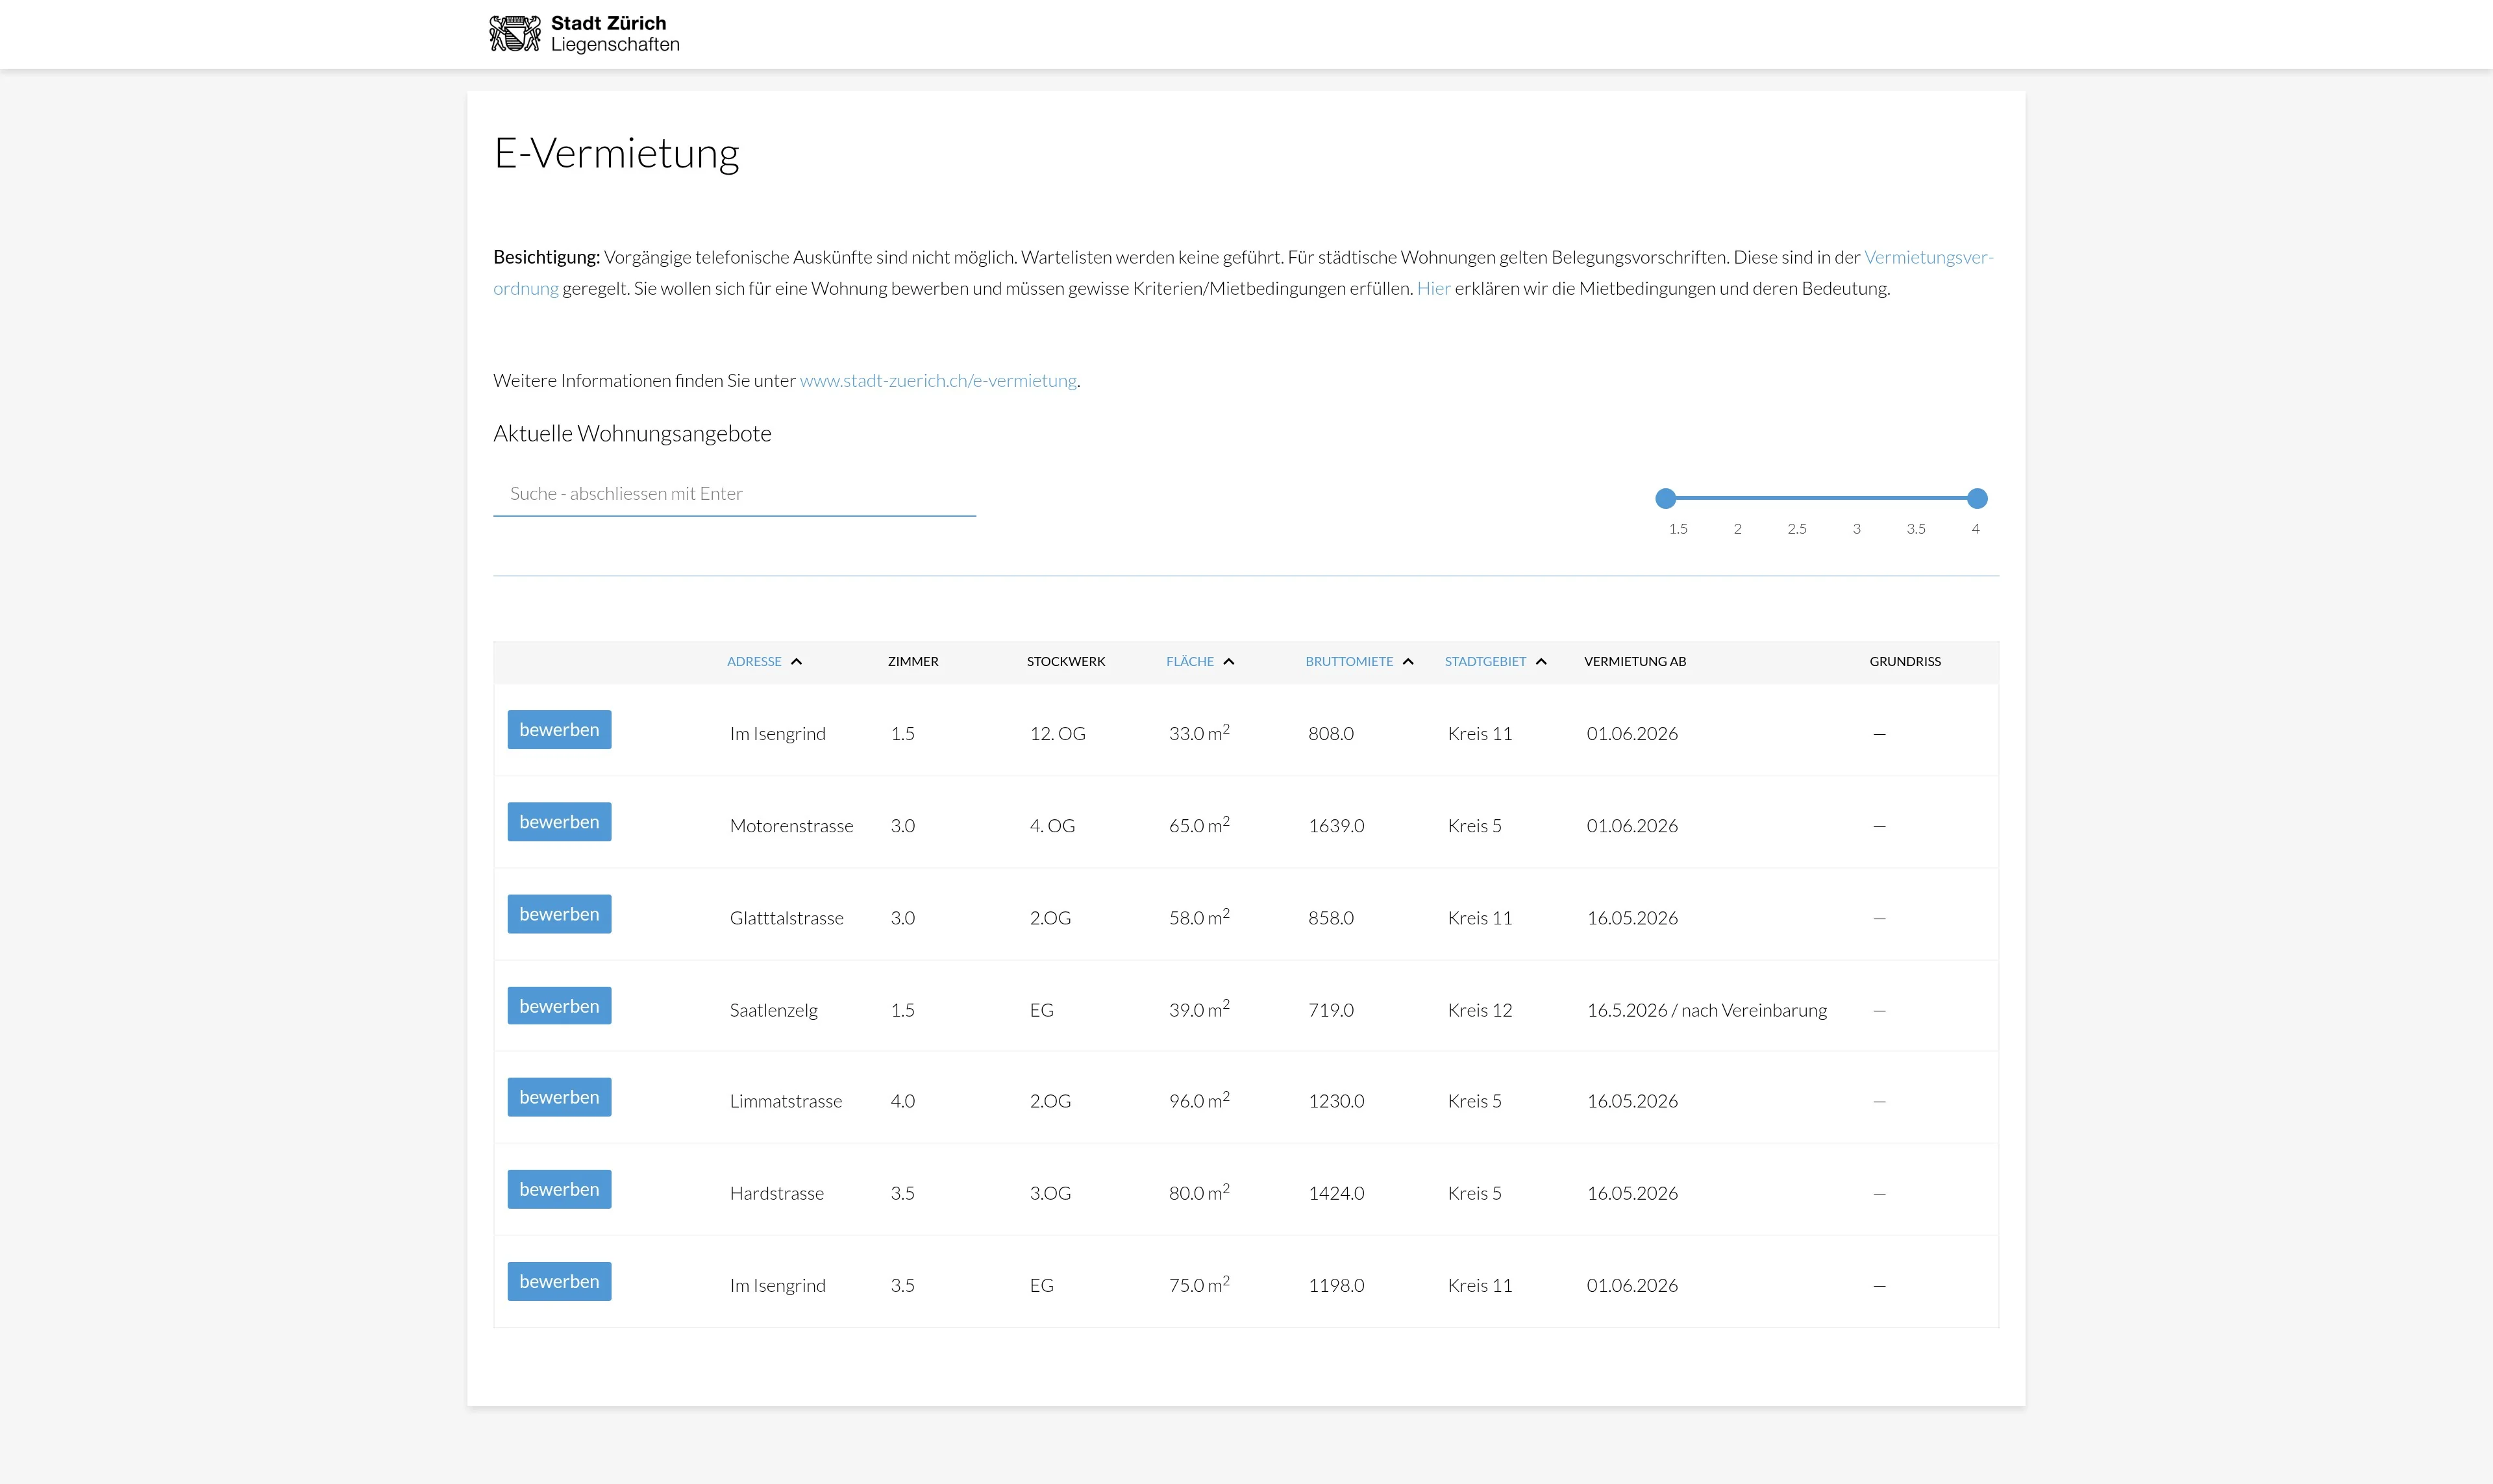Click the Adresse column header
Screen dimensions: 2493x1484
(754, 662)
